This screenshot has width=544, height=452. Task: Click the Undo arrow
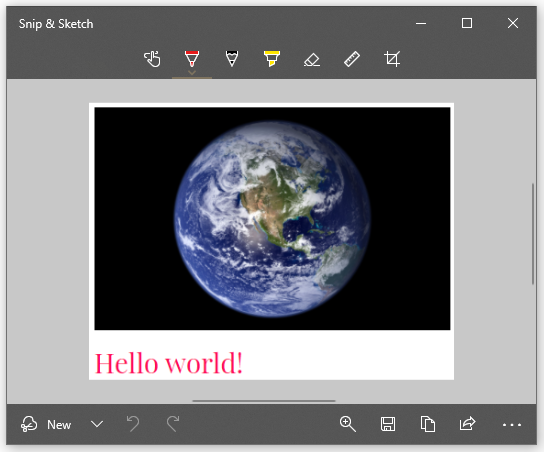133,424
